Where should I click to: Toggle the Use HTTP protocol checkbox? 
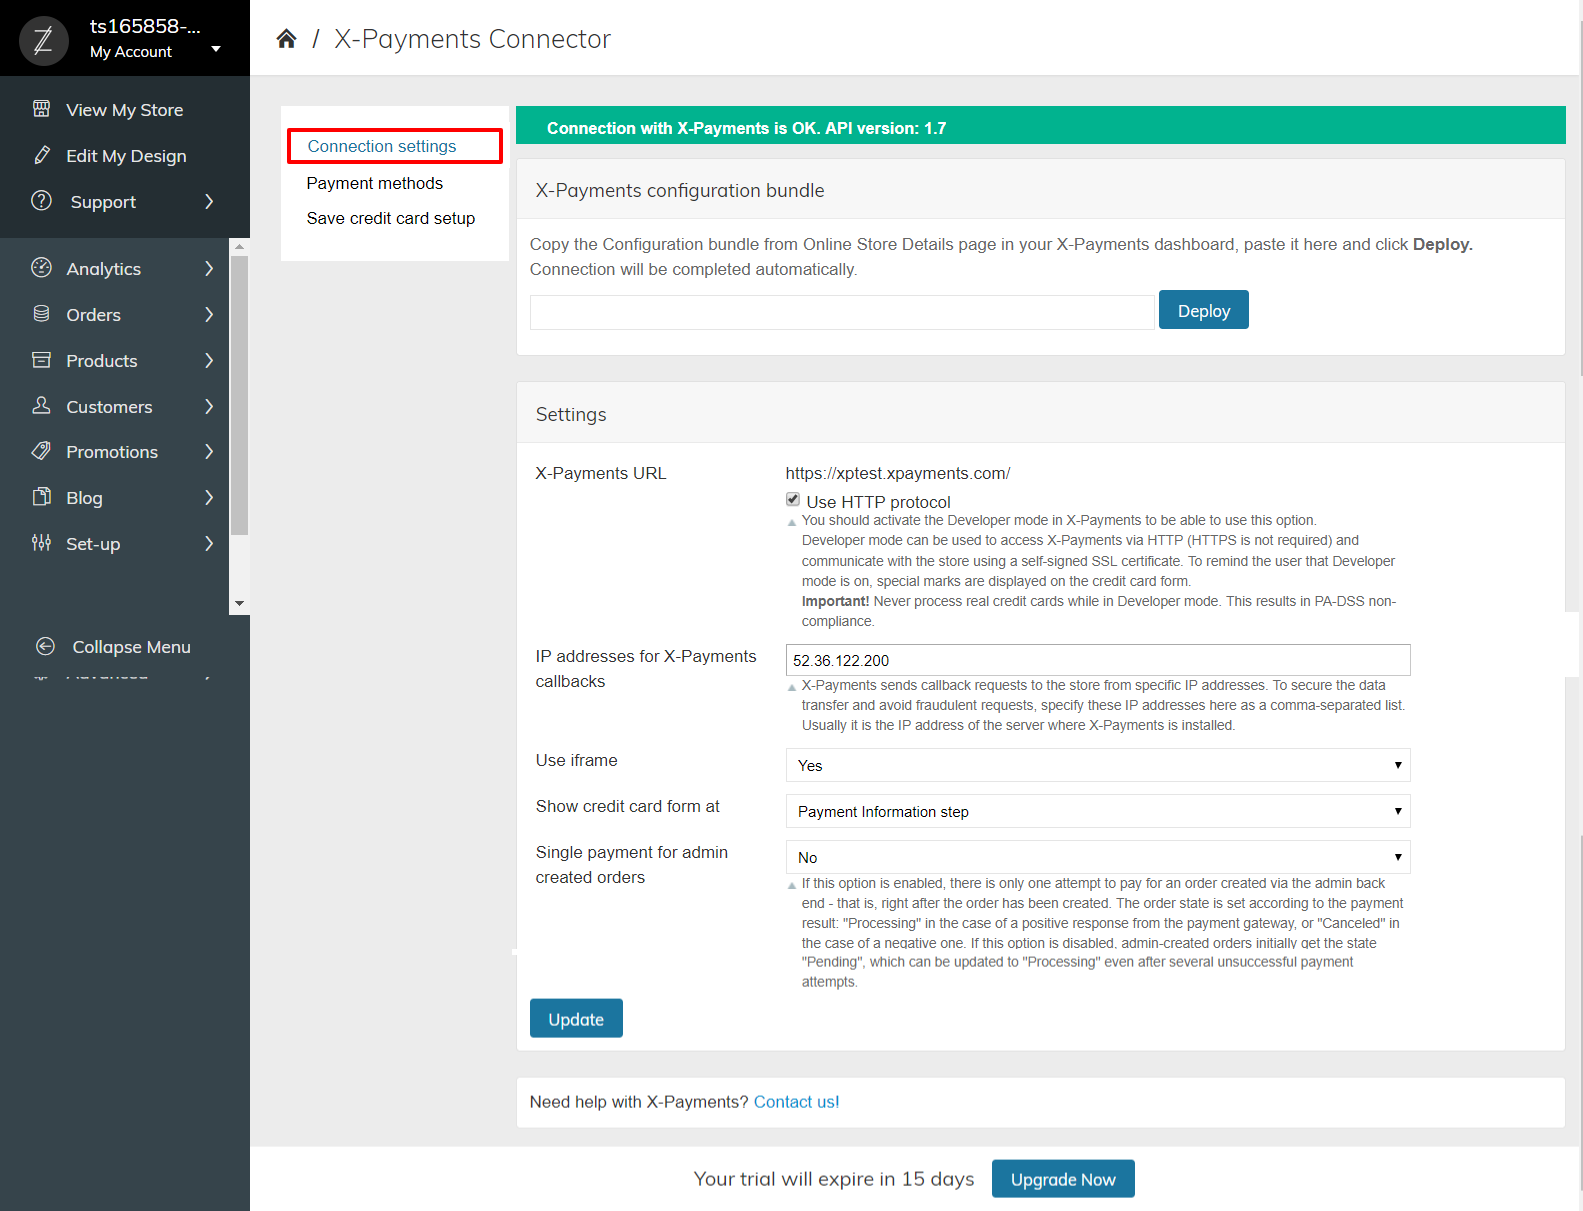(x=793, y=500)
